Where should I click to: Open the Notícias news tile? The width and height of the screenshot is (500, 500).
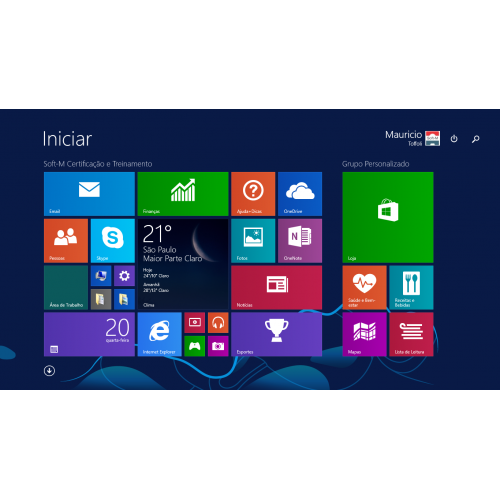click(x=277, y=288)
